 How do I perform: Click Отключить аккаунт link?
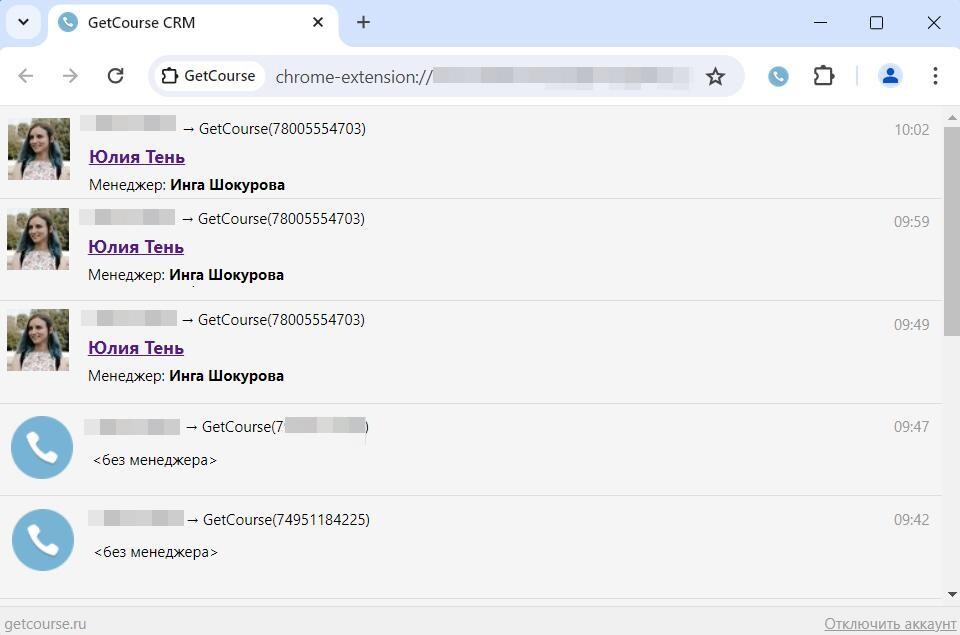(x=890, y=624)
